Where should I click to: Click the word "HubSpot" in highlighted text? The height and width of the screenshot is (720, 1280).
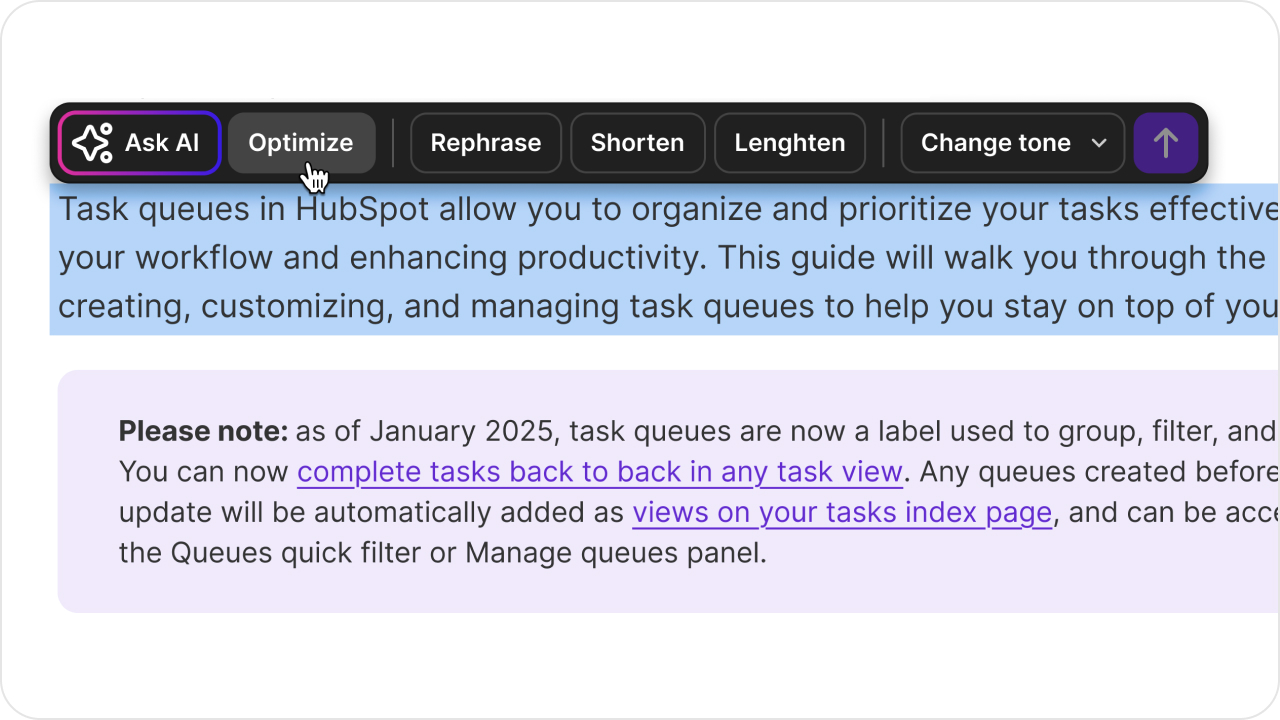click(362, 210)
